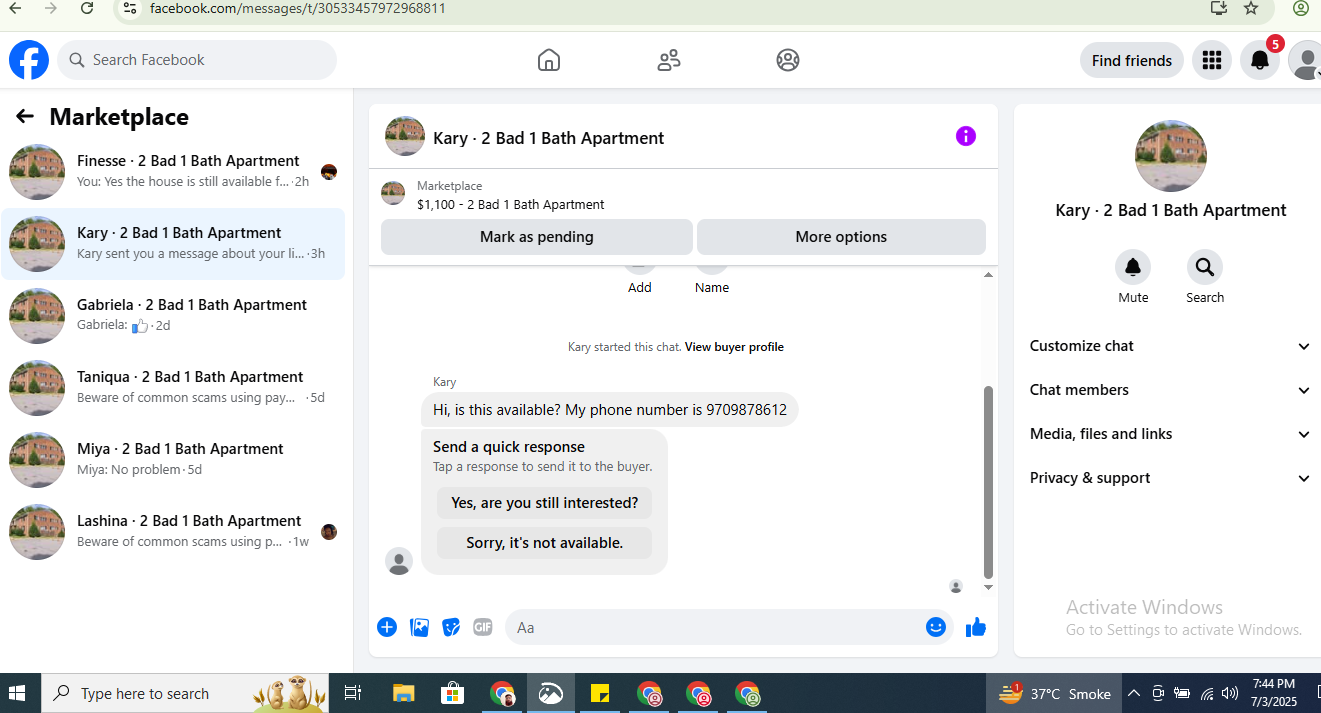Send 'Yes, are you still interested?' response

[544, 503]
